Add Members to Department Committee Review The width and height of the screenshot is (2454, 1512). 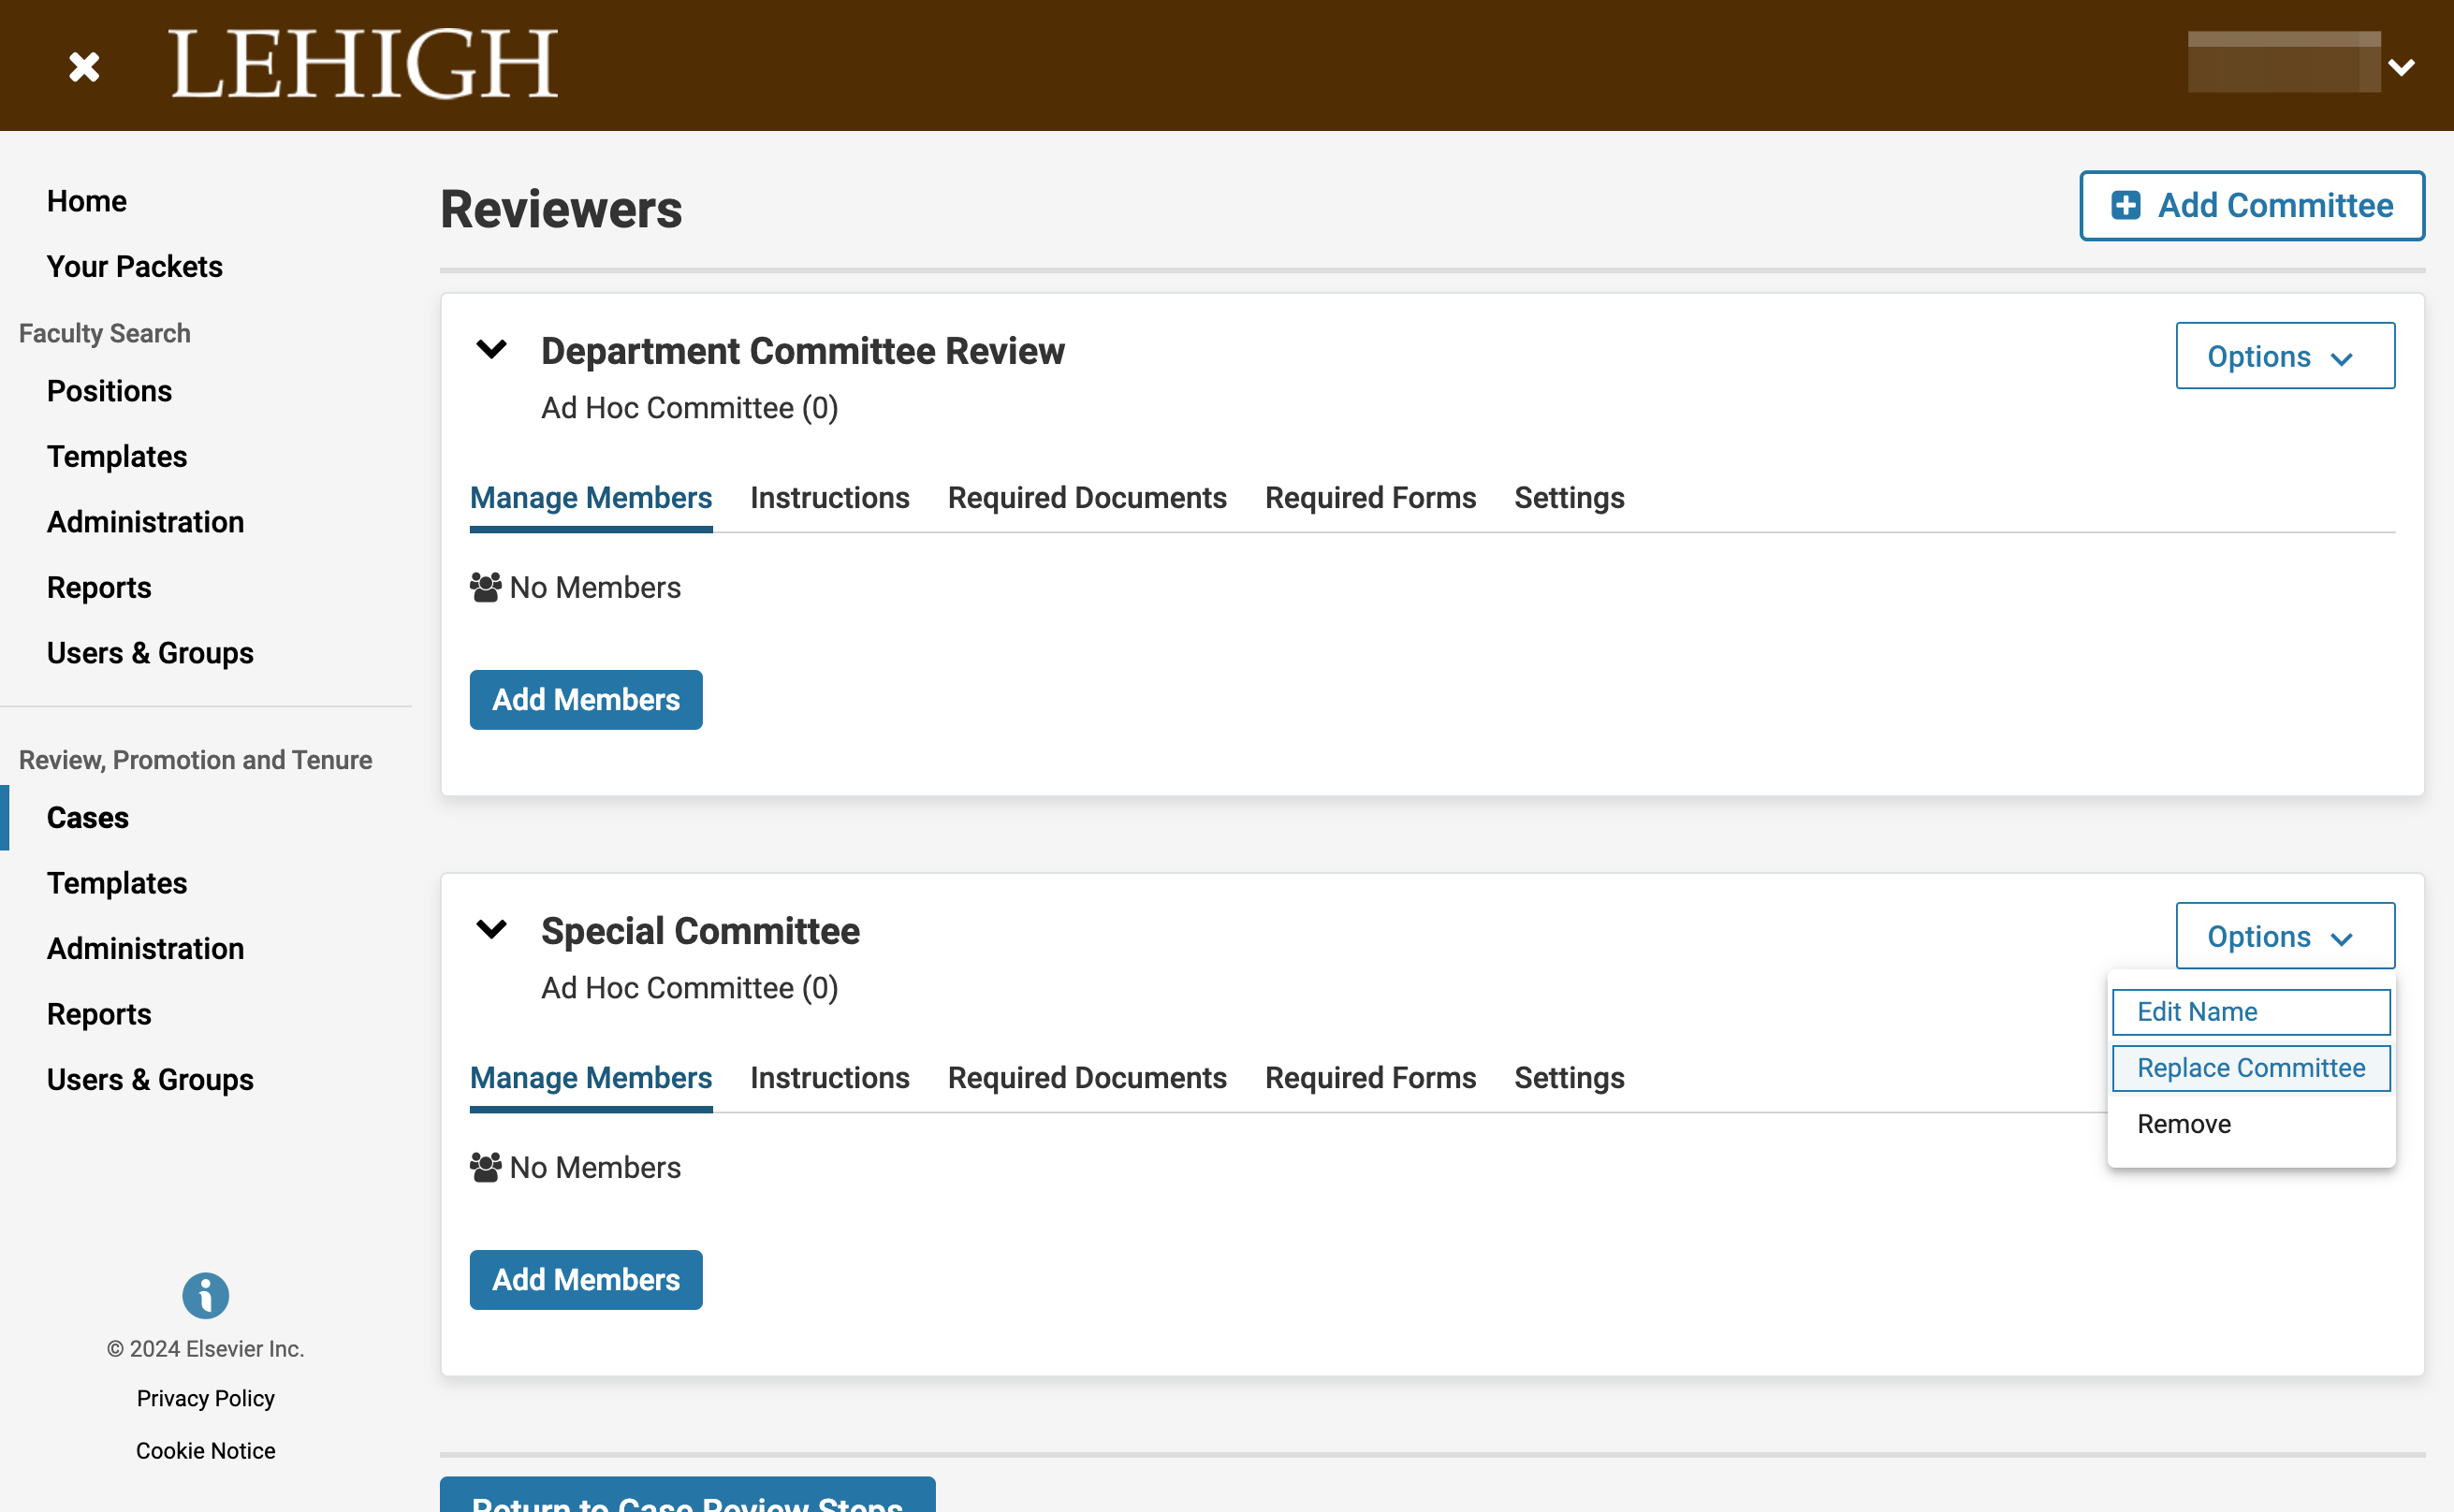click(x=586, y=700)
